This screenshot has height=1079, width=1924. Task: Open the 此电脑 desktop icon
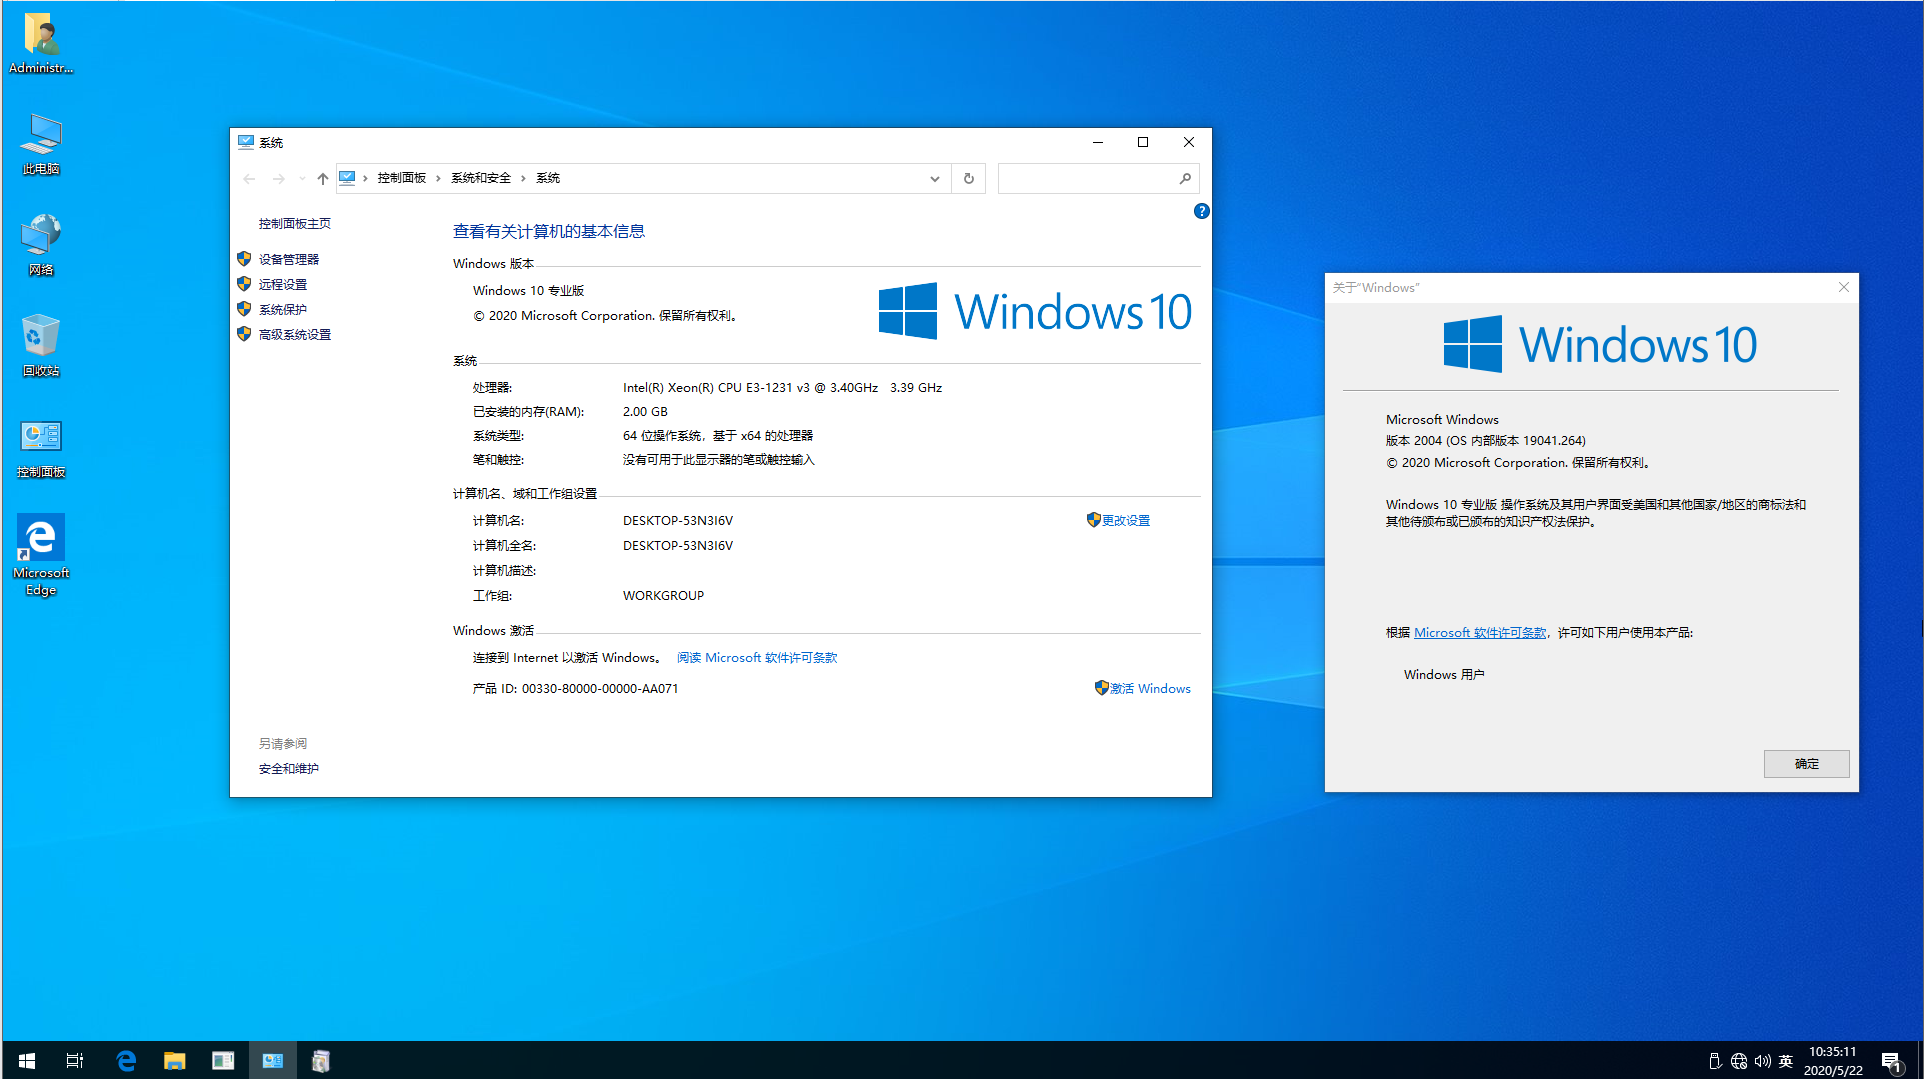41,144
